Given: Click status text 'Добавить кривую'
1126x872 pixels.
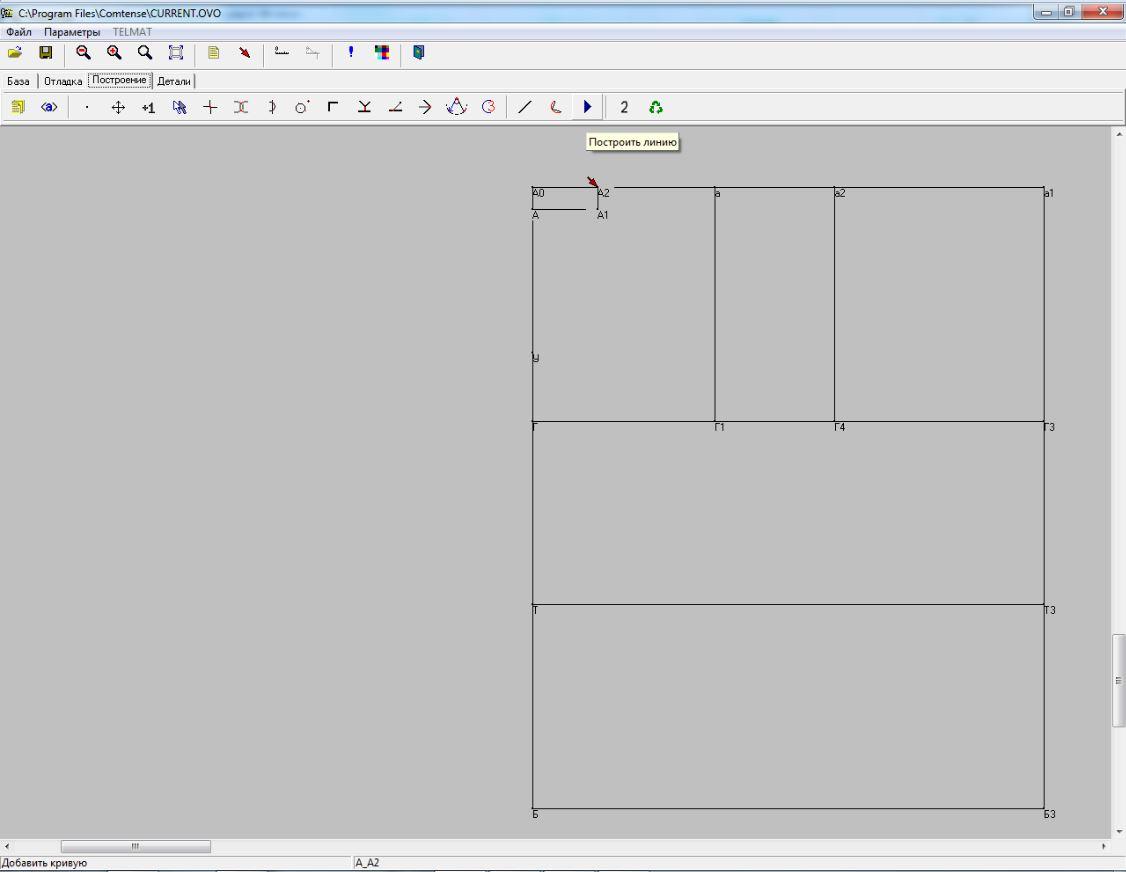Looking at the screenshot, I should click(x=45, y=863).
